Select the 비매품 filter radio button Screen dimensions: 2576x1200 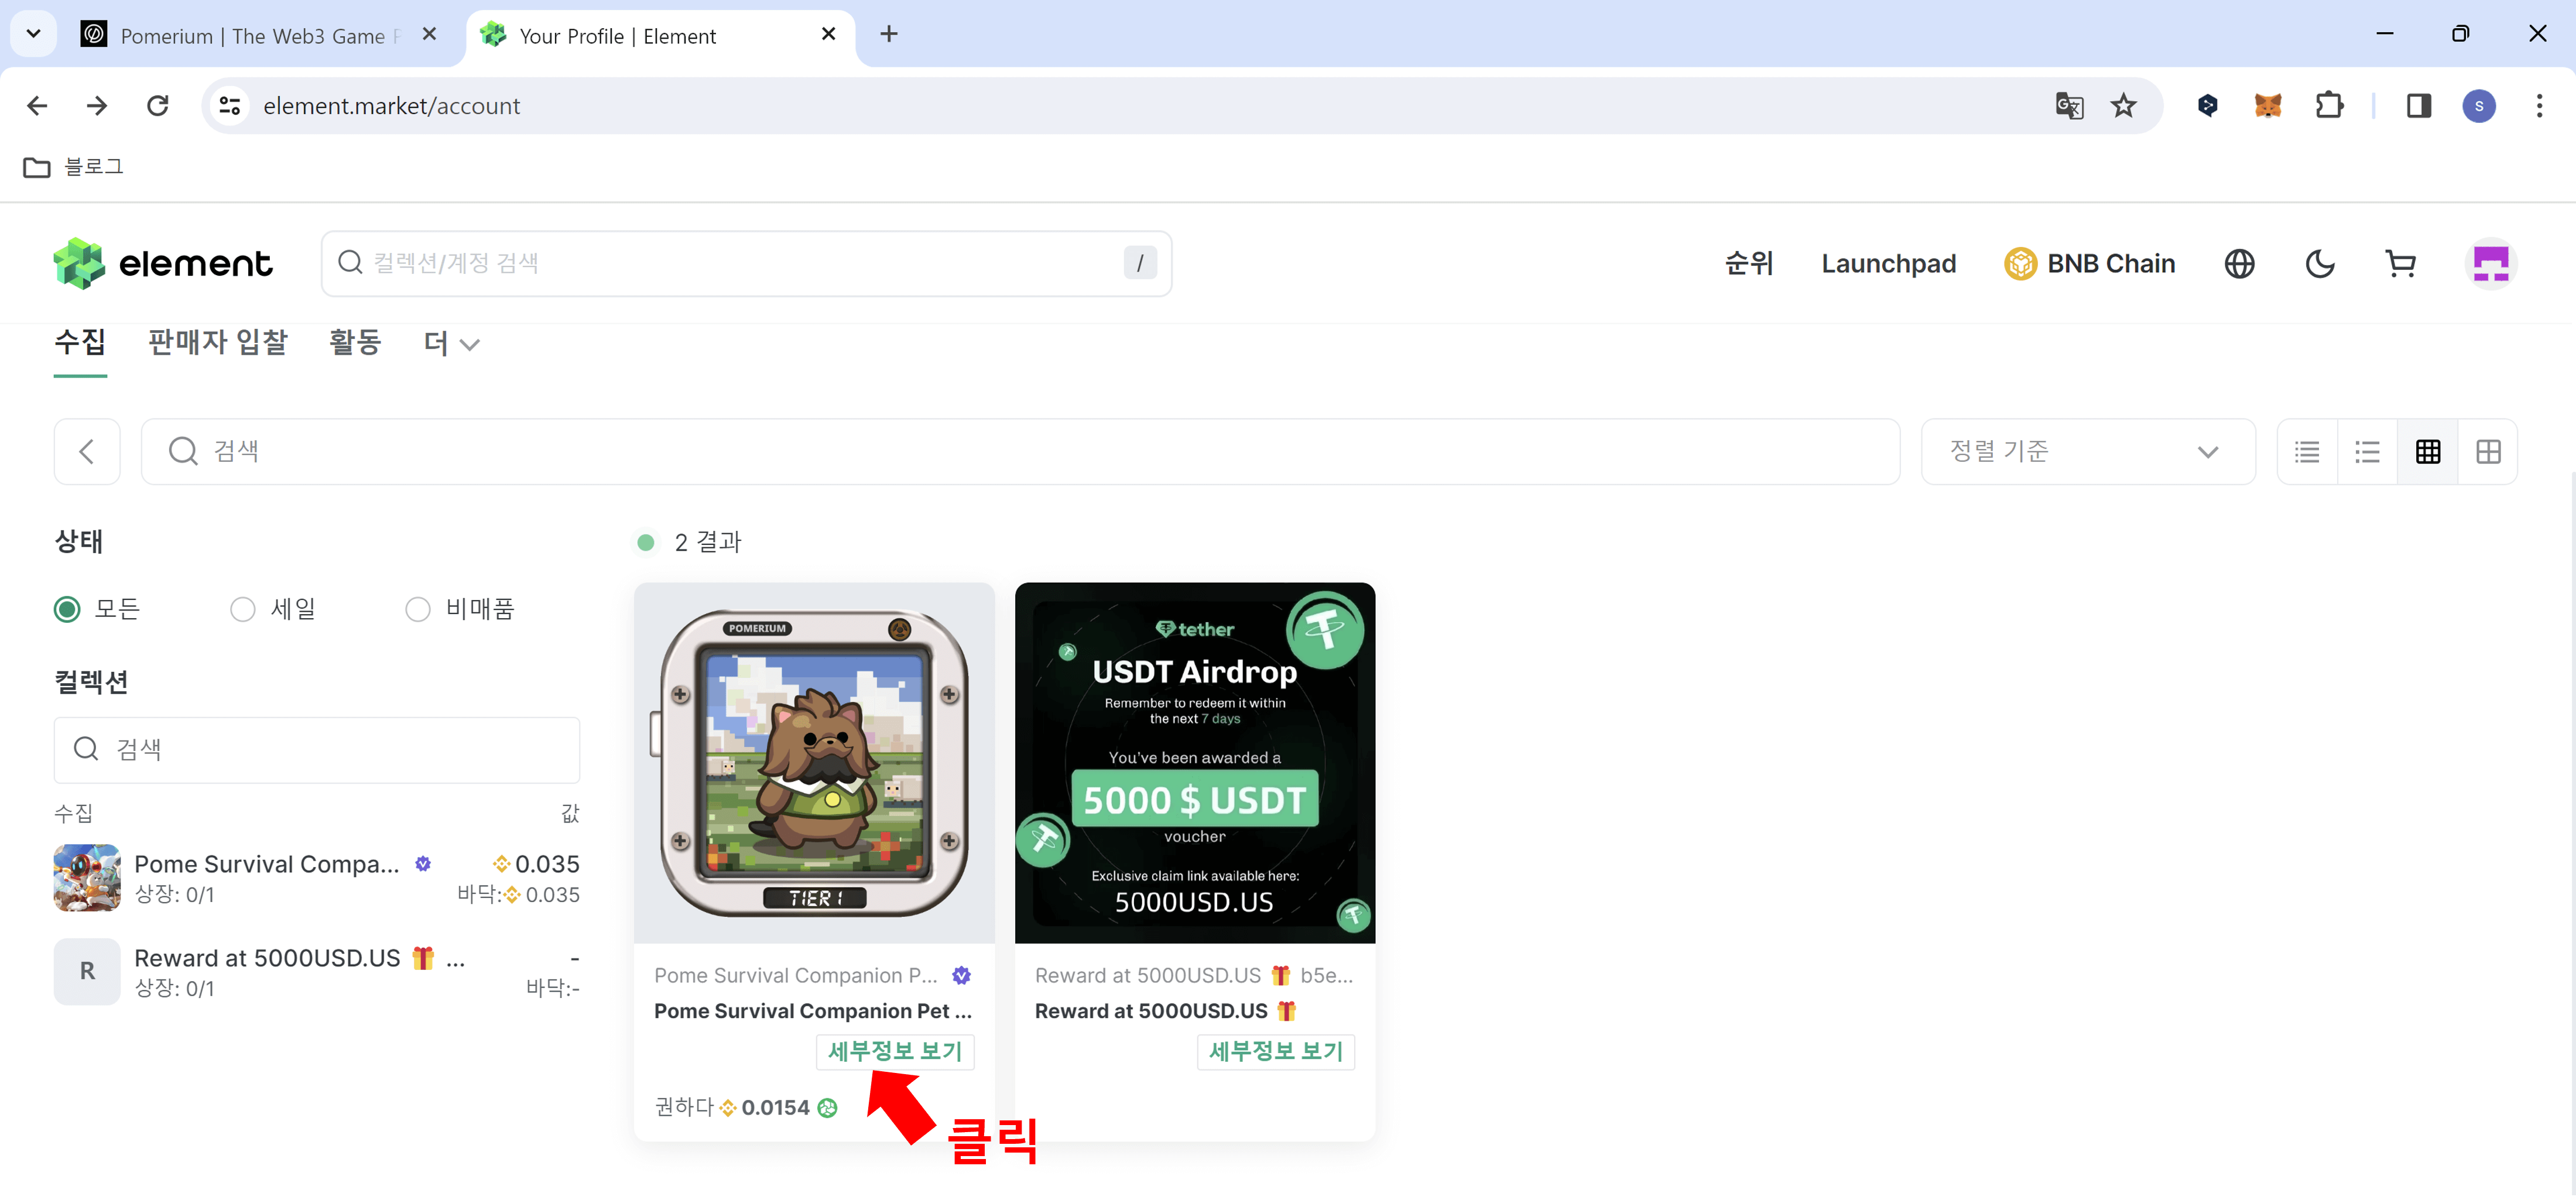point(418,609)
